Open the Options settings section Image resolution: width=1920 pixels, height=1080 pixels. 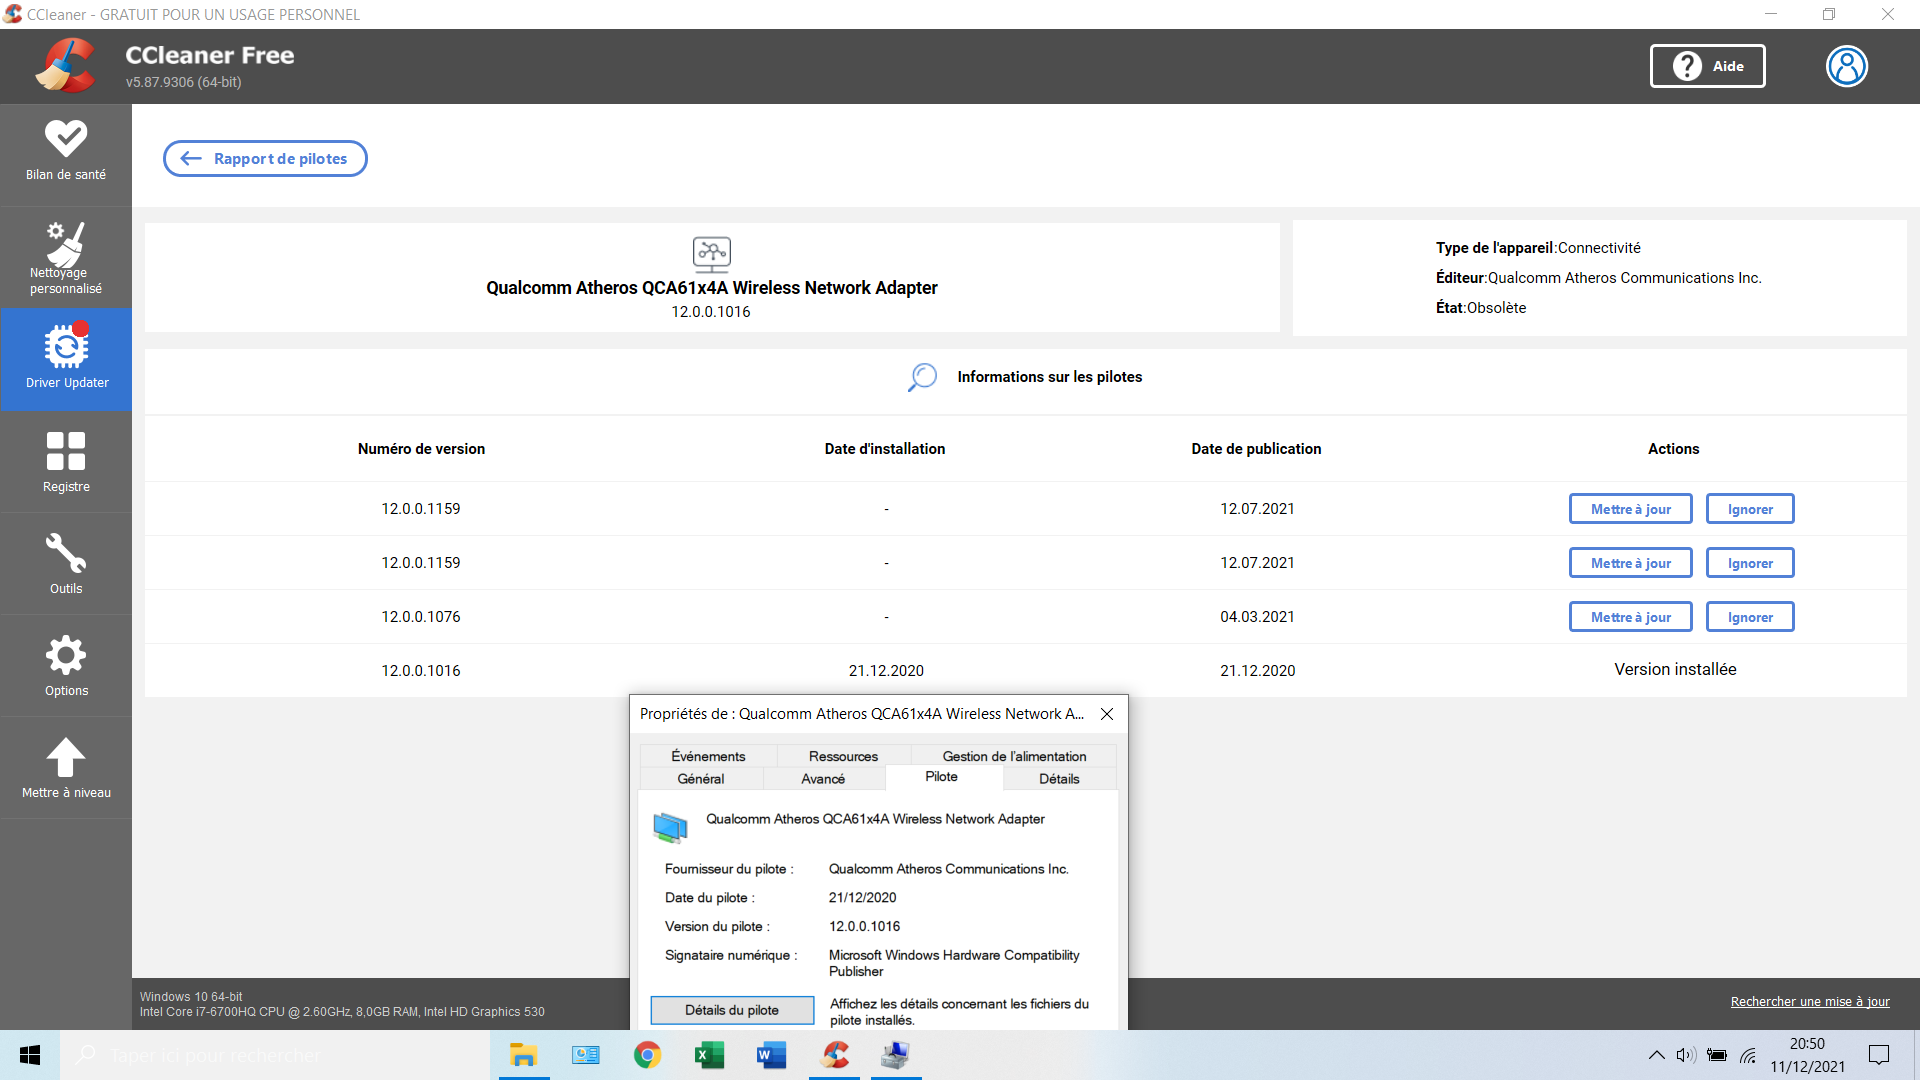pos(66,666)
